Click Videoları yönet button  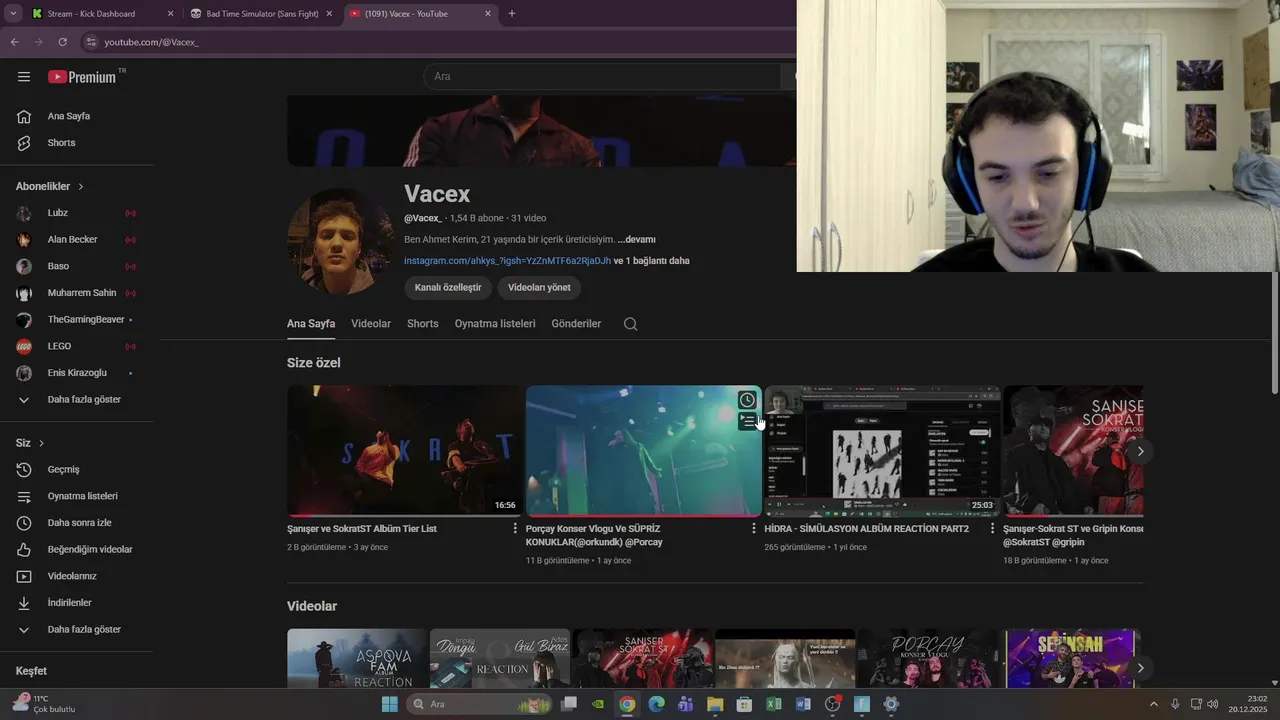tap(539, 288)
